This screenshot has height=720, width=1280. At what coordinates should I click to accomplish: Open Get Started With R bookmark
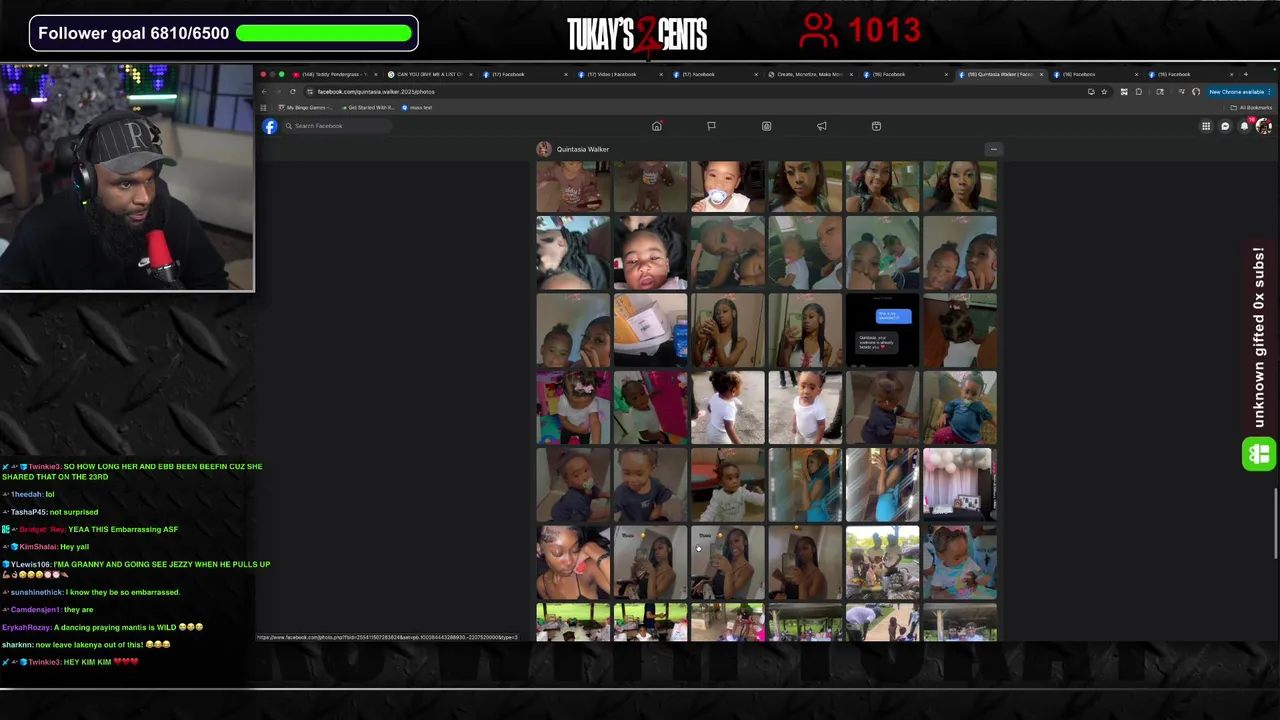point(369,107)
